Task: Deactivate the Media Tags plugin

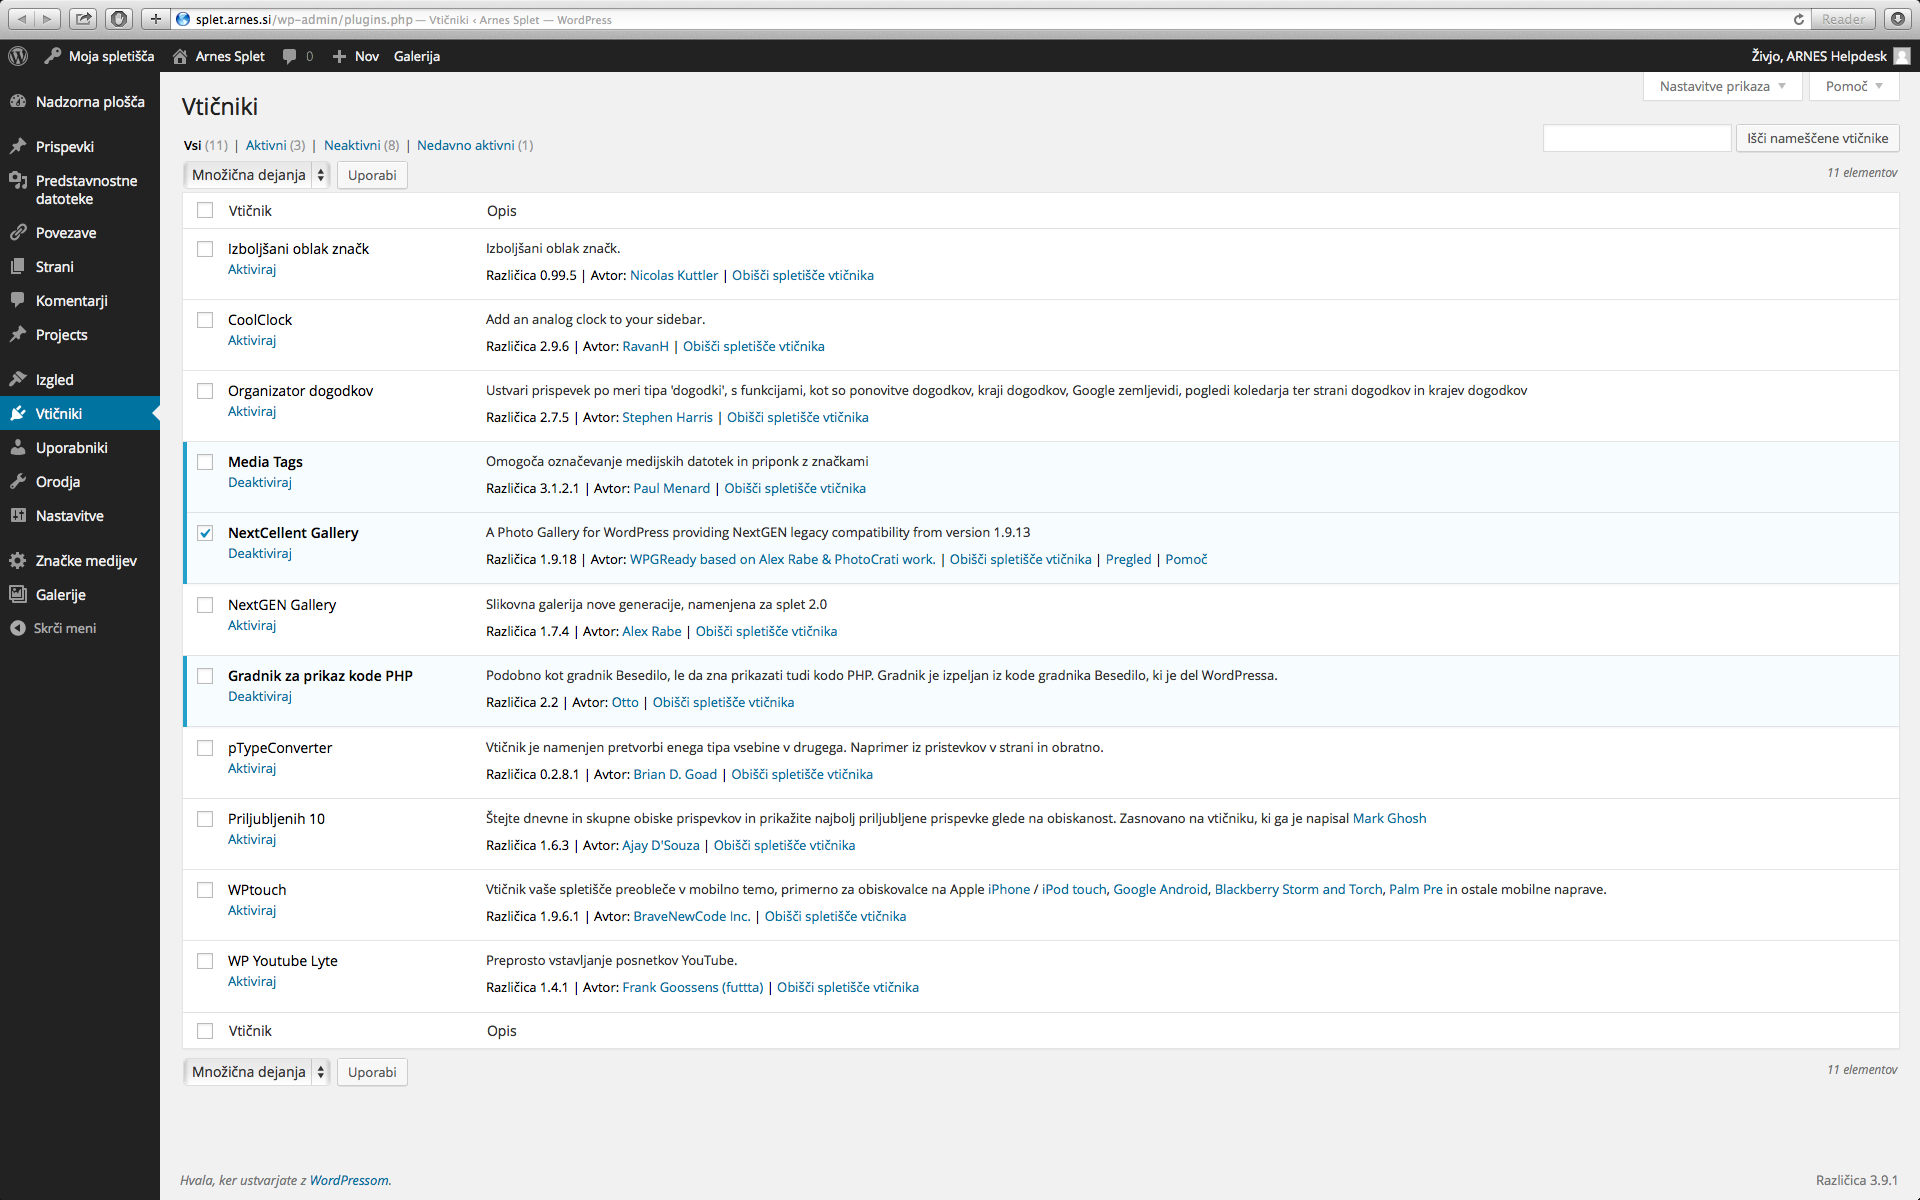Action: (x=260, y=482)
